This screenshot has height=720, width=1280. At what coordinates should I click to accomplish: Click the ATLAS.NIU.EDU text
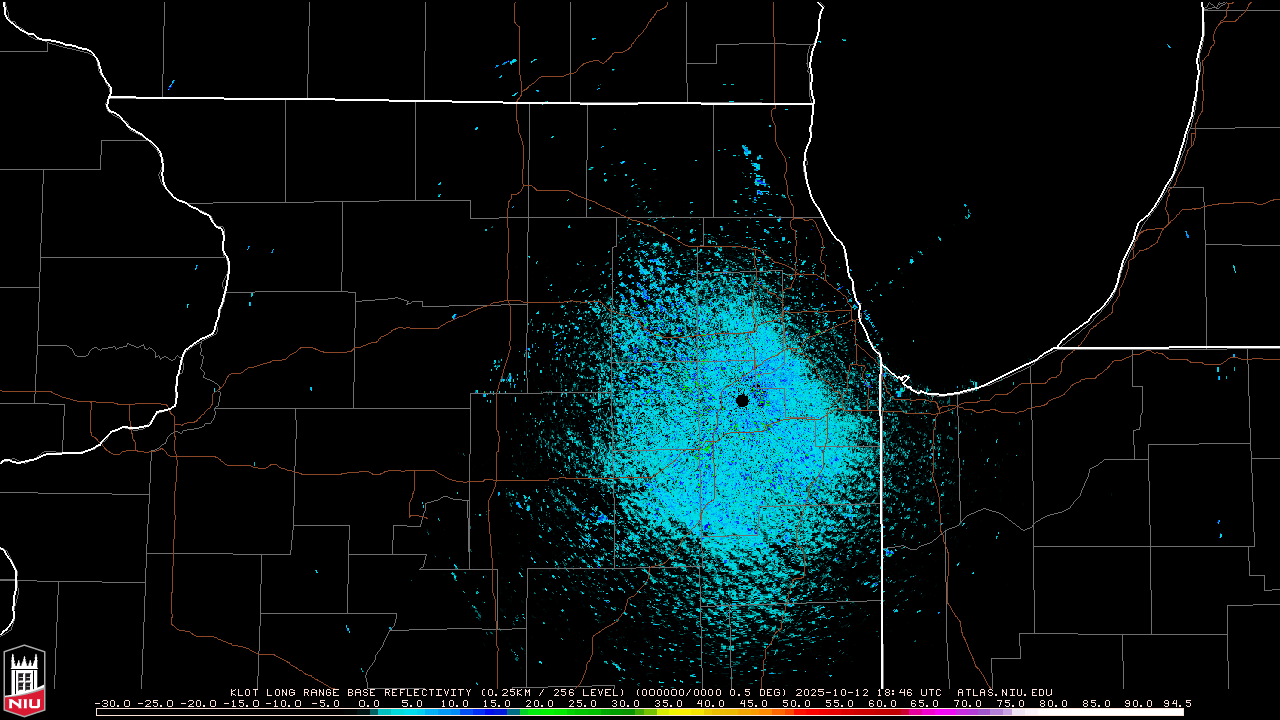(1004, 692)
